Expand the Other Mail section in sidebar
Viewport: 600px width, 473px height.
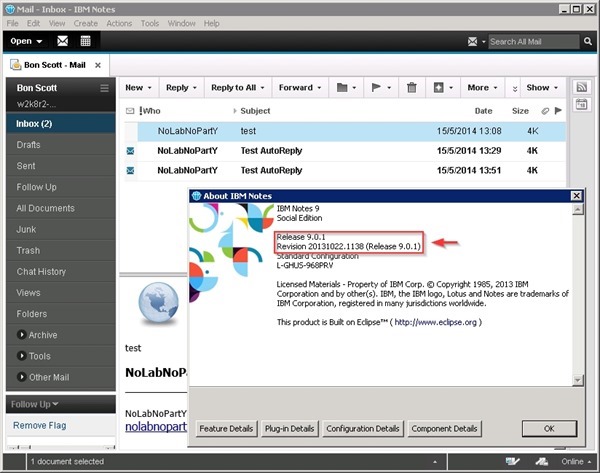pos(22,377)
